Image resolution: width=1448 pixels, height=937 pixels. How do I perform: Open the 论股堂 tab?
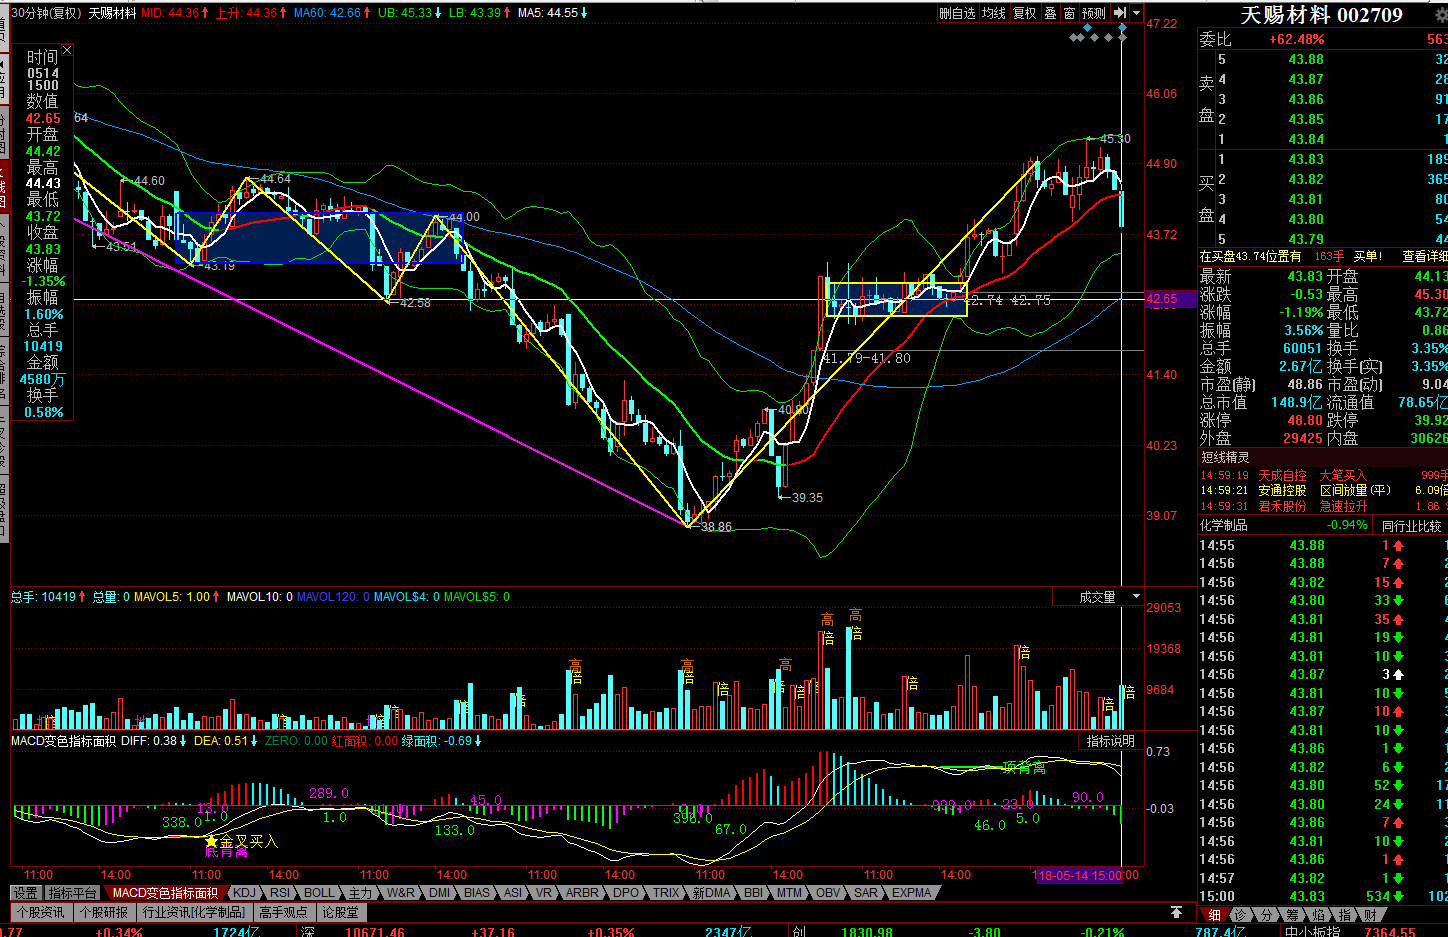coord(339,912)
